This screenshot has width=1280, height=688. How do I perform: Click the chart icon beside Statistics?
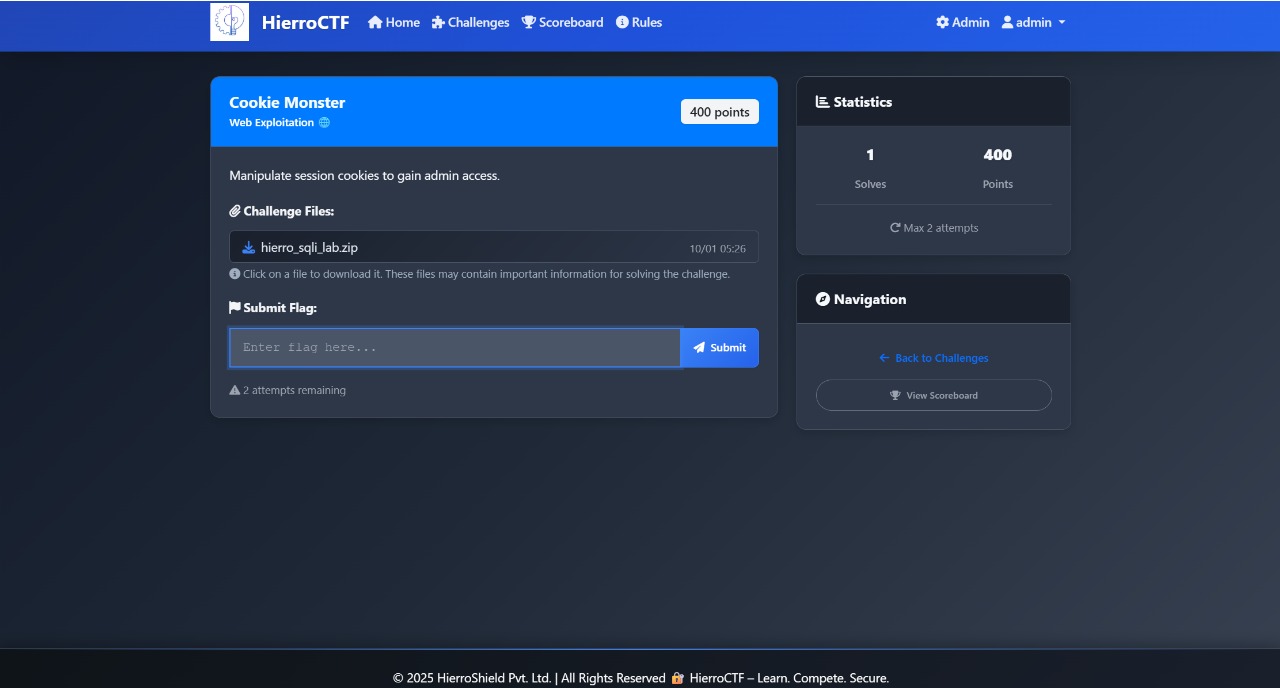point(822,101)
